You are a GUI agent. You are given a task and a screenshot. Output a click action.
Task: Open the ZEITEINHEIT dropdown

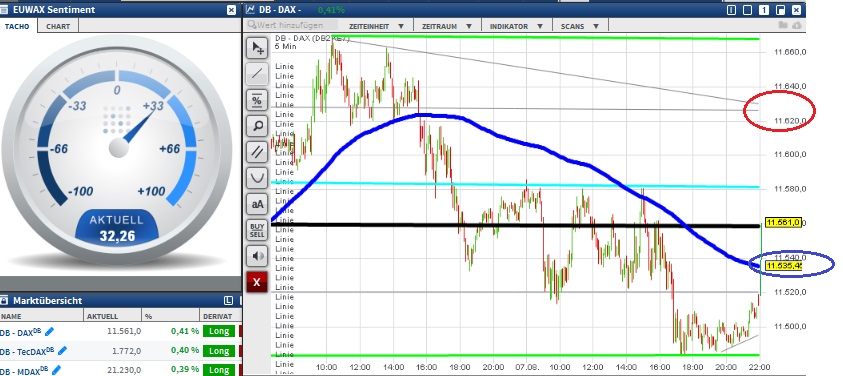click(376, 26)
